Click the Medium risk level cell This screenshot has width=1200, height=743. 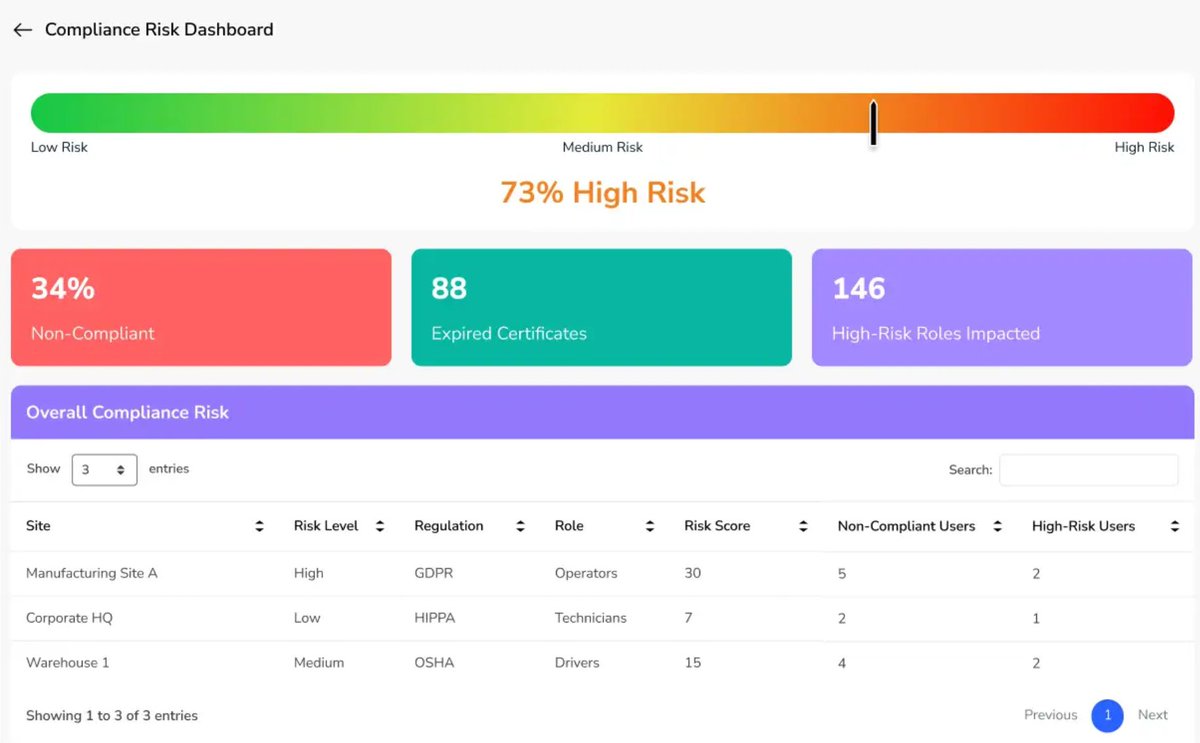[319, 663]
